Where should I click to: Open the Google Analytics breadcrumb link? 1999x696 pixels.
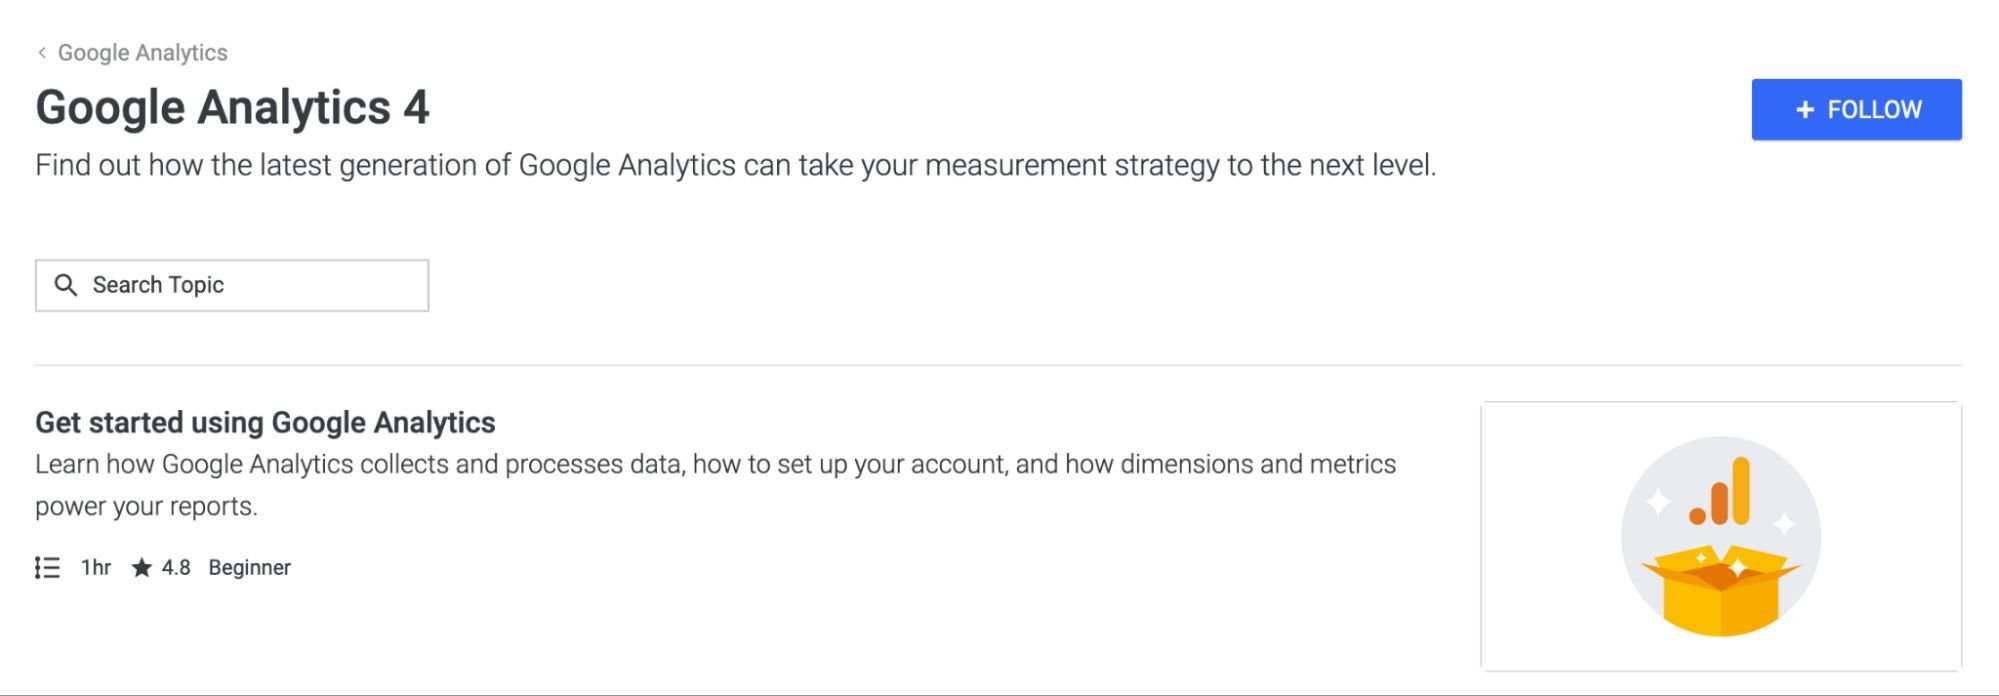142,53
